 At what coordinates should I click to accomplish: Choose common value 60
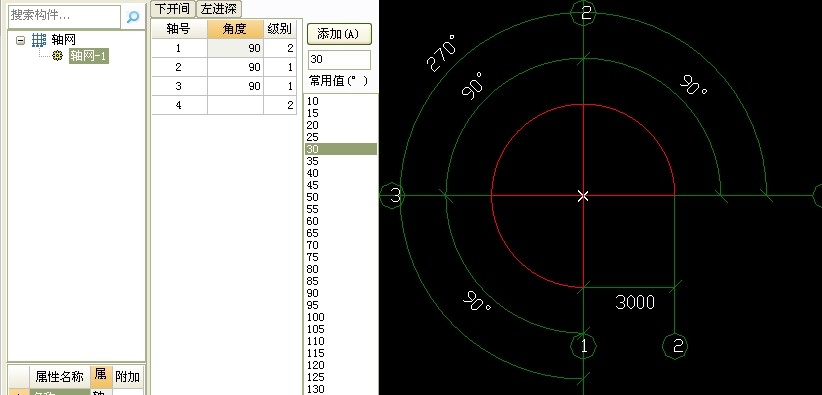pyautogui.click(x=341, y=221)
